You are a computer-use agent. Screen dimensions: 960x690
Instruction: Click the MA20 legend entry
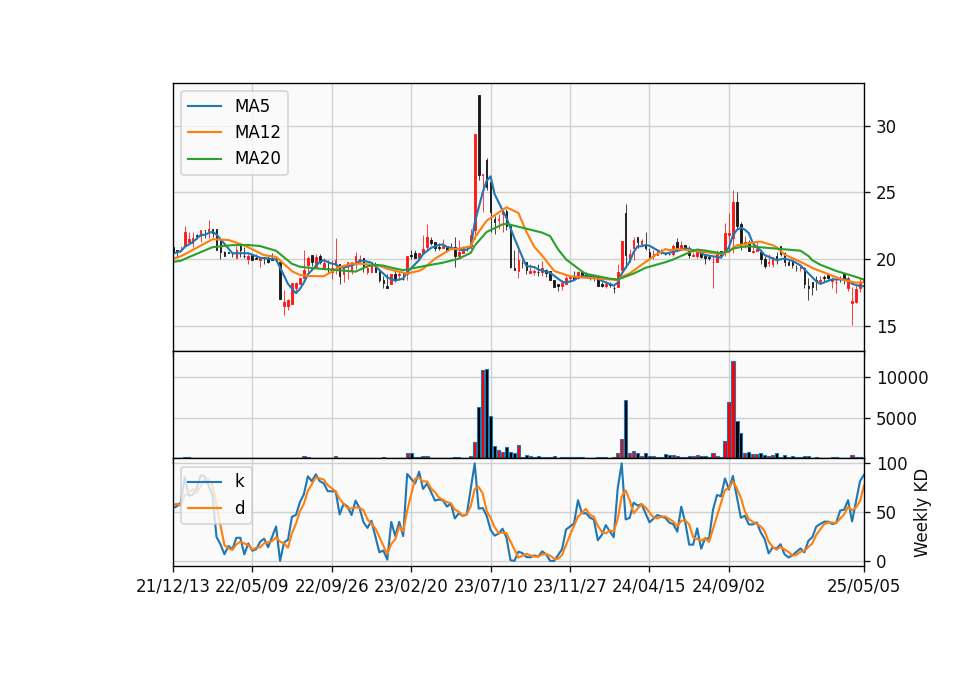coord(233,158)
